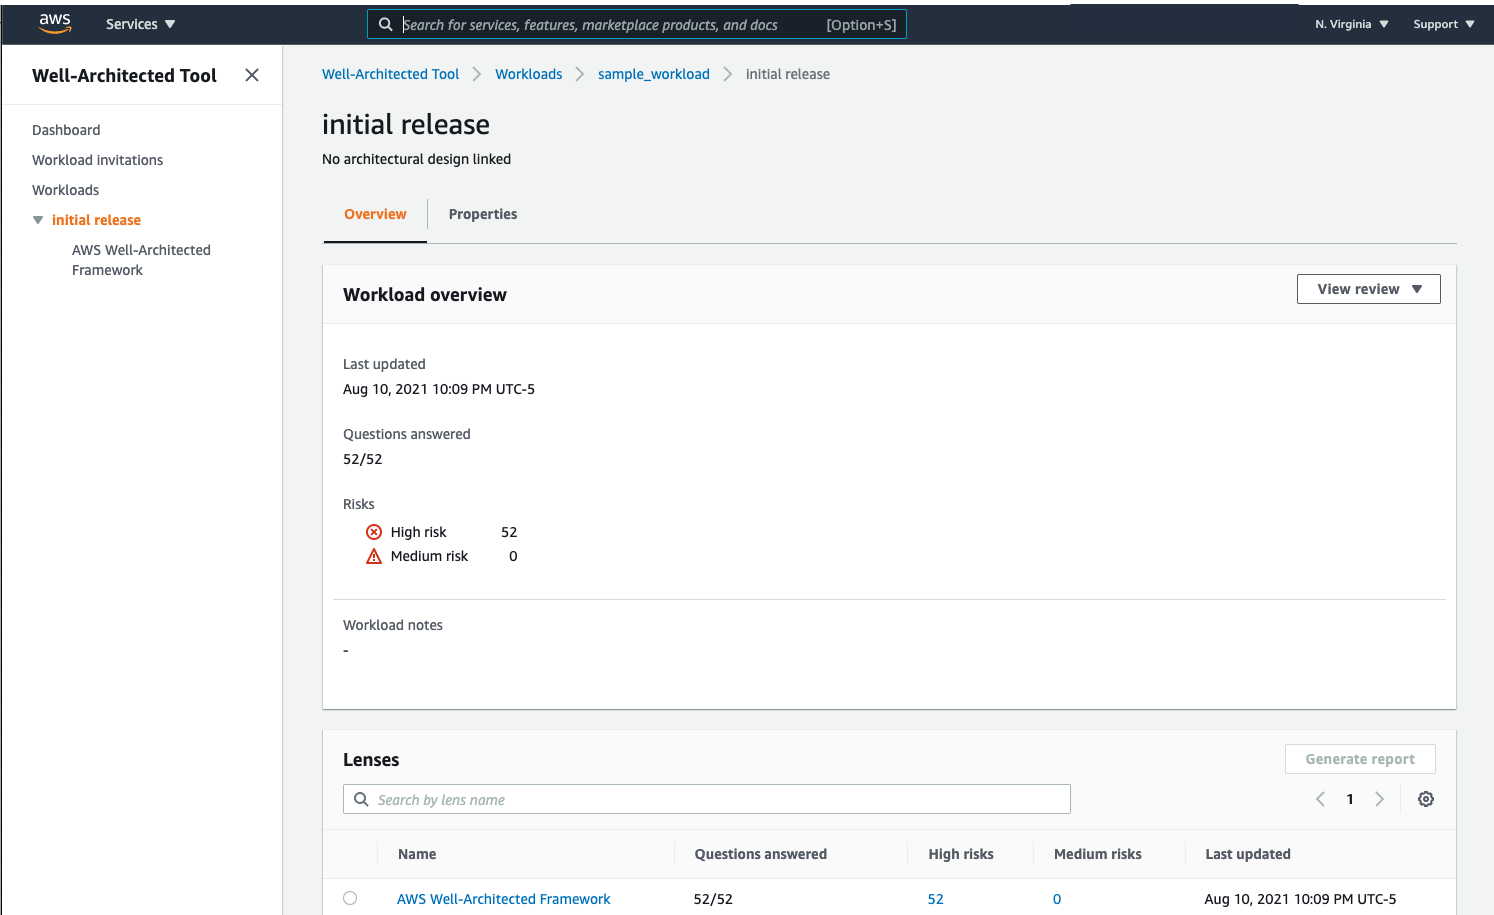Screen dimensions: 1494x915
Task: Sort by Medium risks column header
Action: [1097, 854]
